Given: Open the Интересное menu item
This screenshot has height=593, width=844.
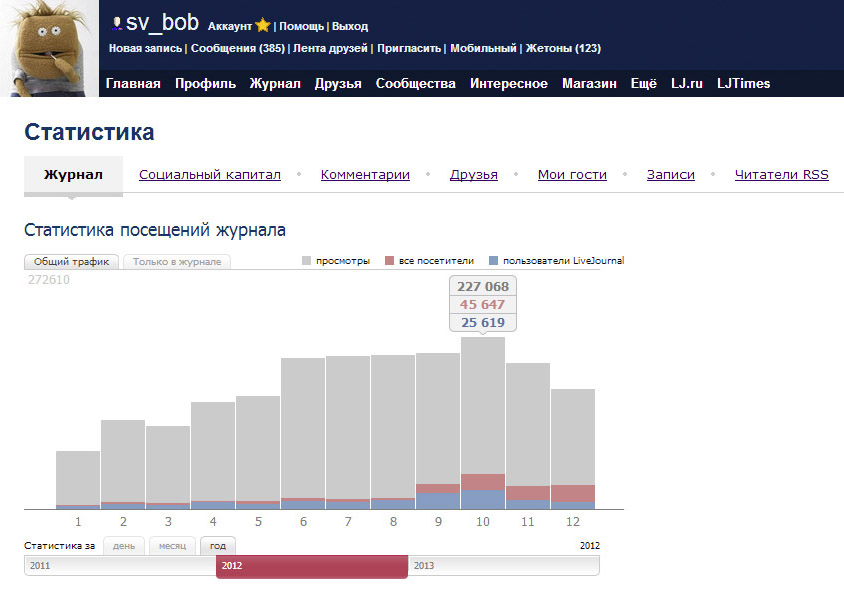Looking at the screenshot, I should [509, 83].
